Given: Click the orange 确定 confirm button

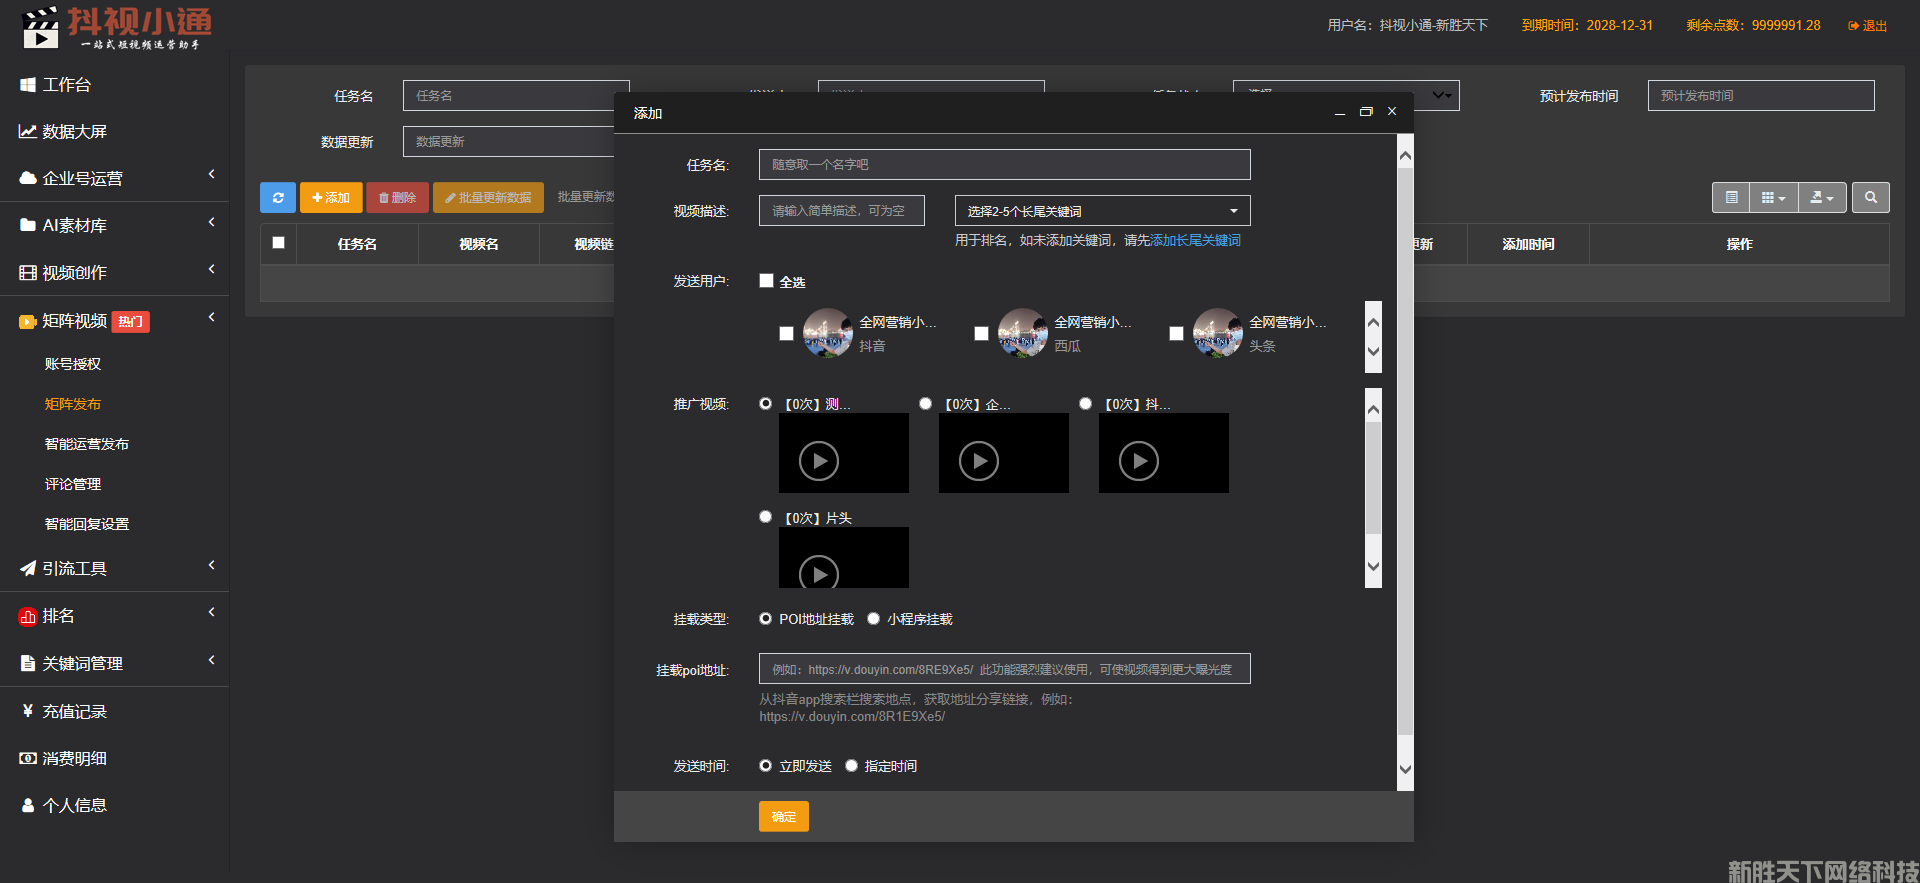Looking at the screenshot, I should [x=783, y=817].
